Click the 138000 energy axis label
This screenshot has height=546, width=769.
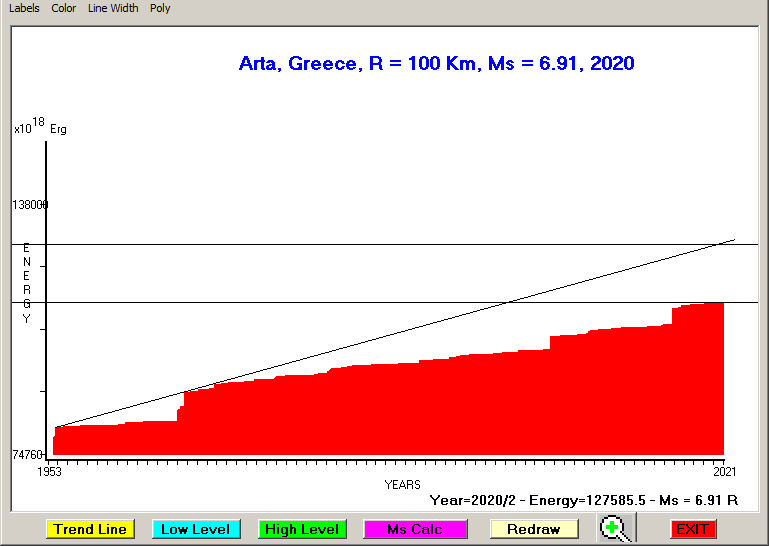coord(30,205)
